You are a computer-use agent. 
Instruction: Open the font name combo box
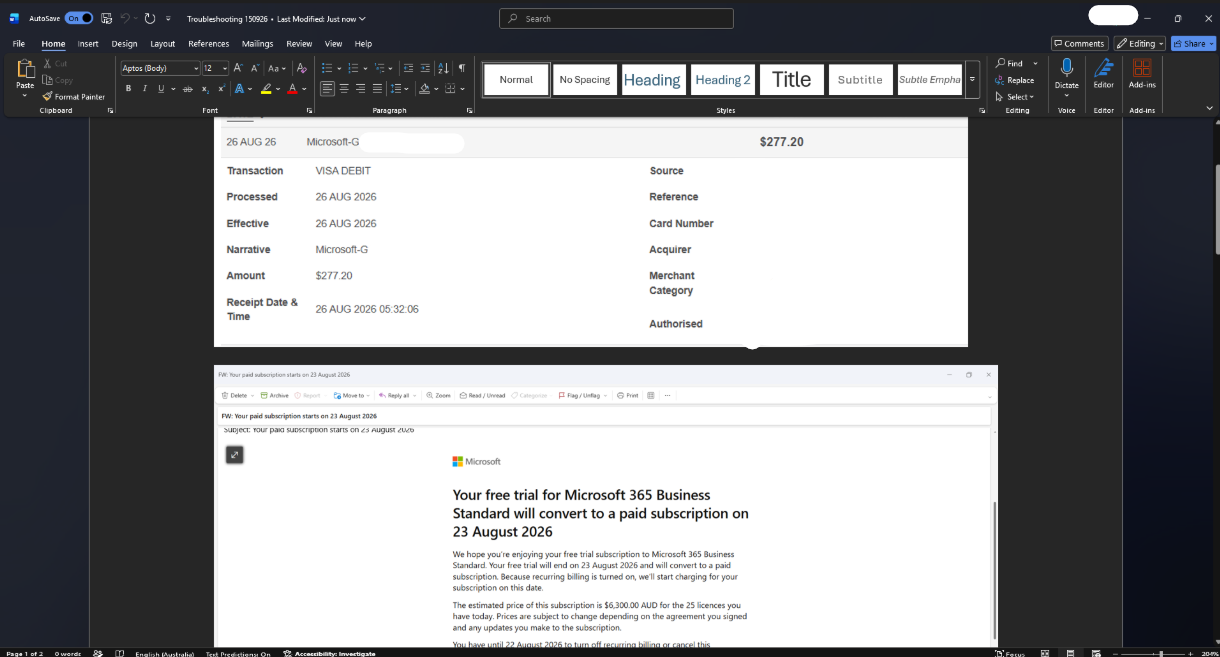pyautogui.click(x=160, y=68)
